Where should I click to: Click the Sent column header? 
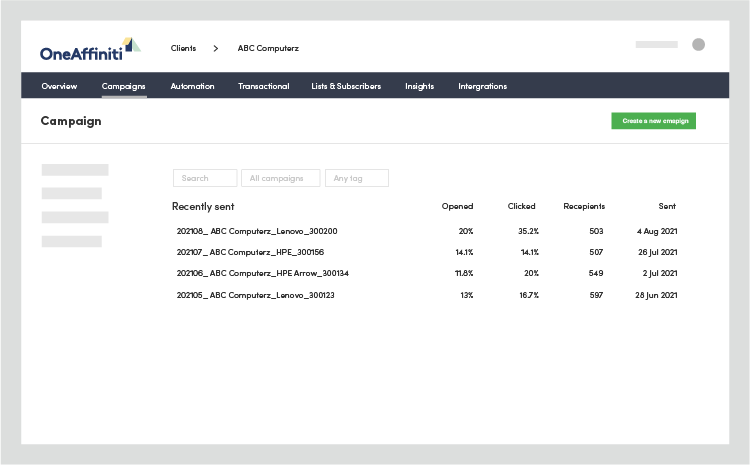pyautogui.click(x=667, y=206)
